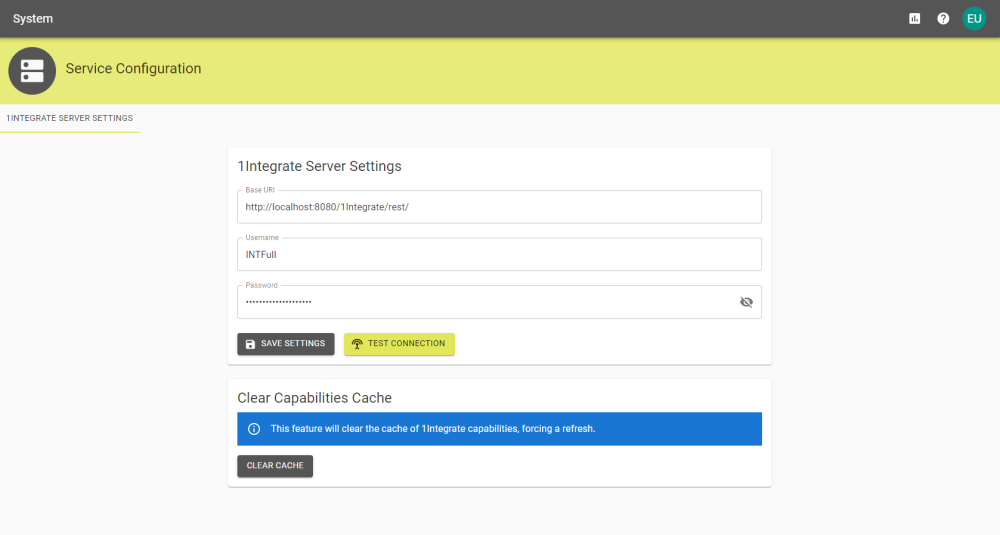This screenshot has height=535, width=1000.
Task: Click the '1Integrate Server Settings' card heading
Action: click(x=320, y=166)
